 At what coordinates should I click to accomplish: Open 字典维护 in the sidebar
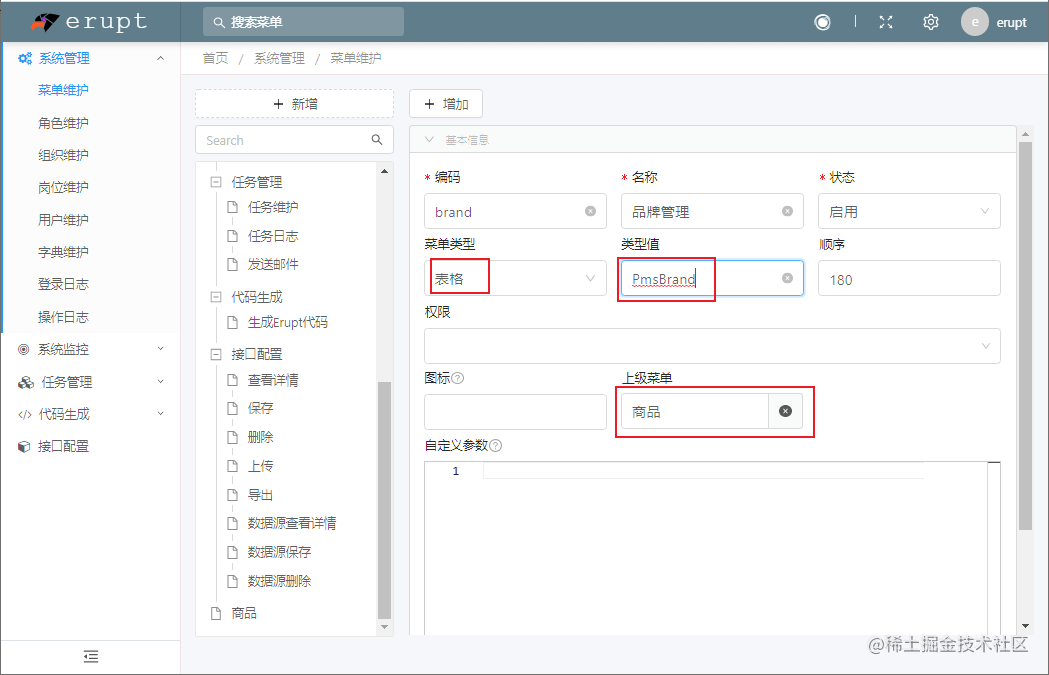(63, 252)
